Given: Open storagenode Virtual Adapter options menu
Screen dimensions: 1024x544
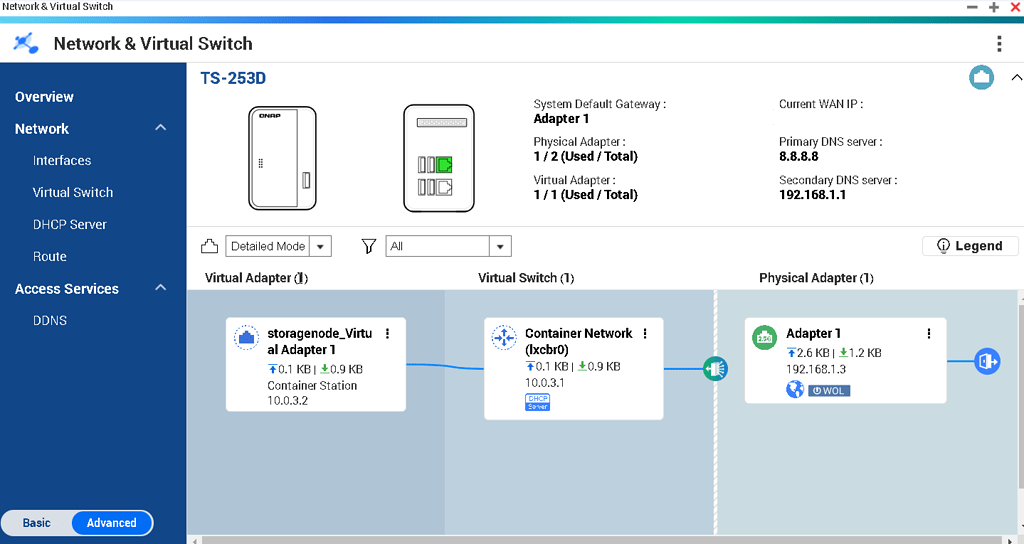Looking at the screenshot, I should 388,334.
